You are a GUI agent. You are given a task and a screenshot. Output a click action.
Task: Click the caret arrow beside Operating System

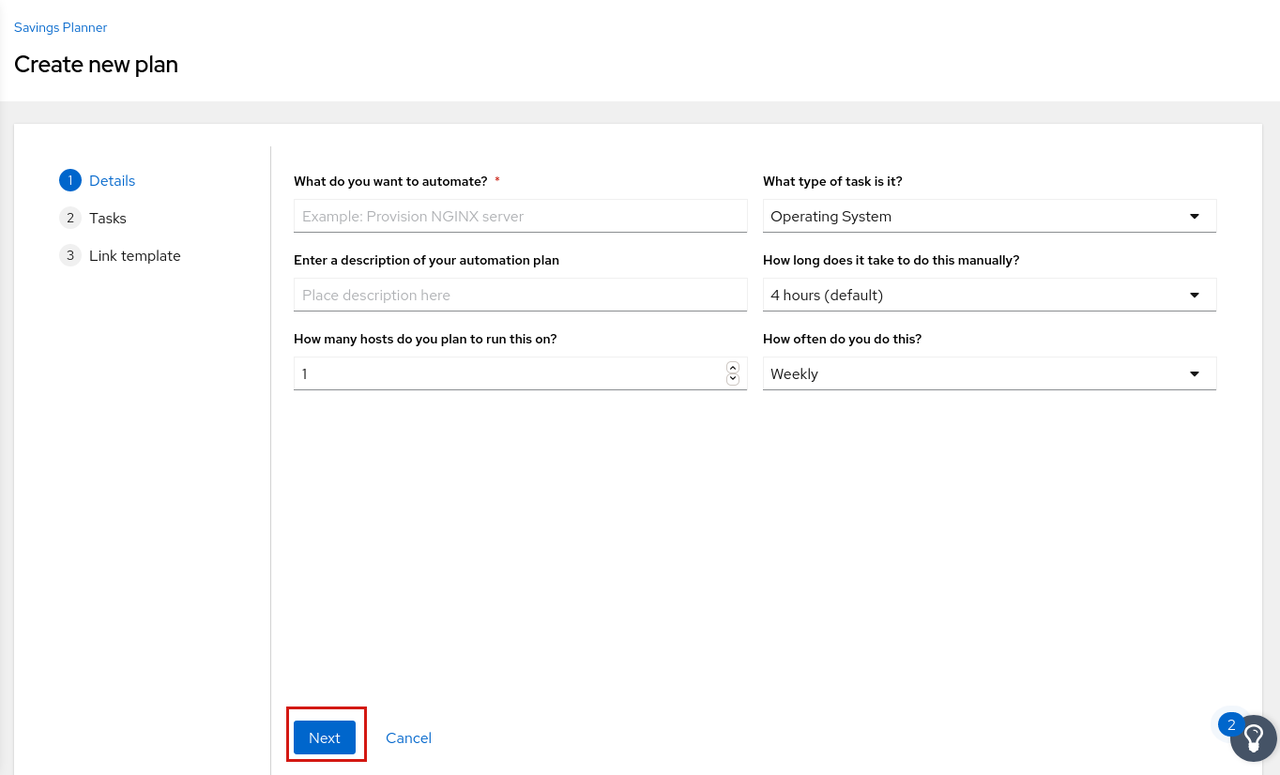point(1194,216)
